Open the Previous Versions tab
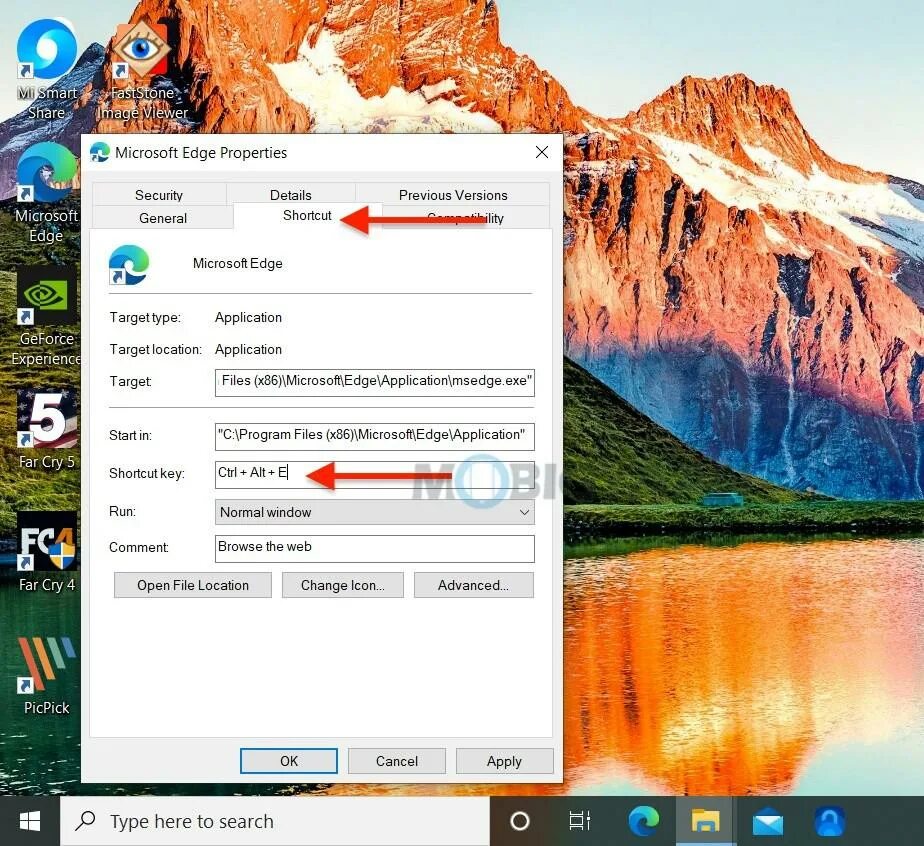Screen dimensions: 924x846 click(453, 195)
